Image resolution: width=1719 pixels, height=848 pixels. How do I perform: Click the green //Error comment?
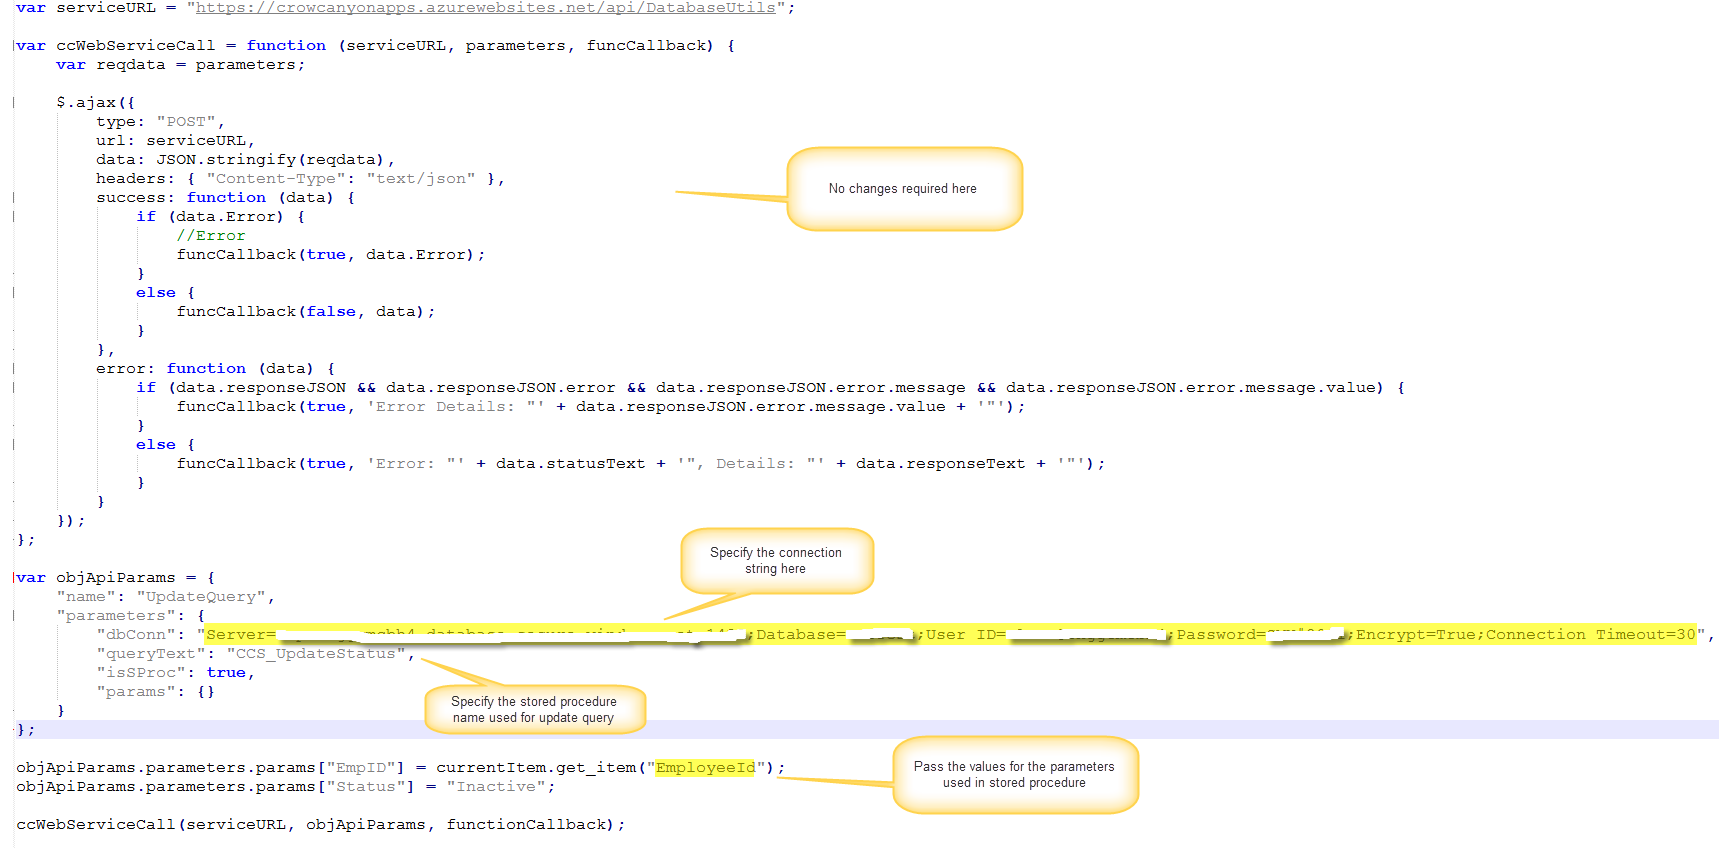[x=211, y=236]
